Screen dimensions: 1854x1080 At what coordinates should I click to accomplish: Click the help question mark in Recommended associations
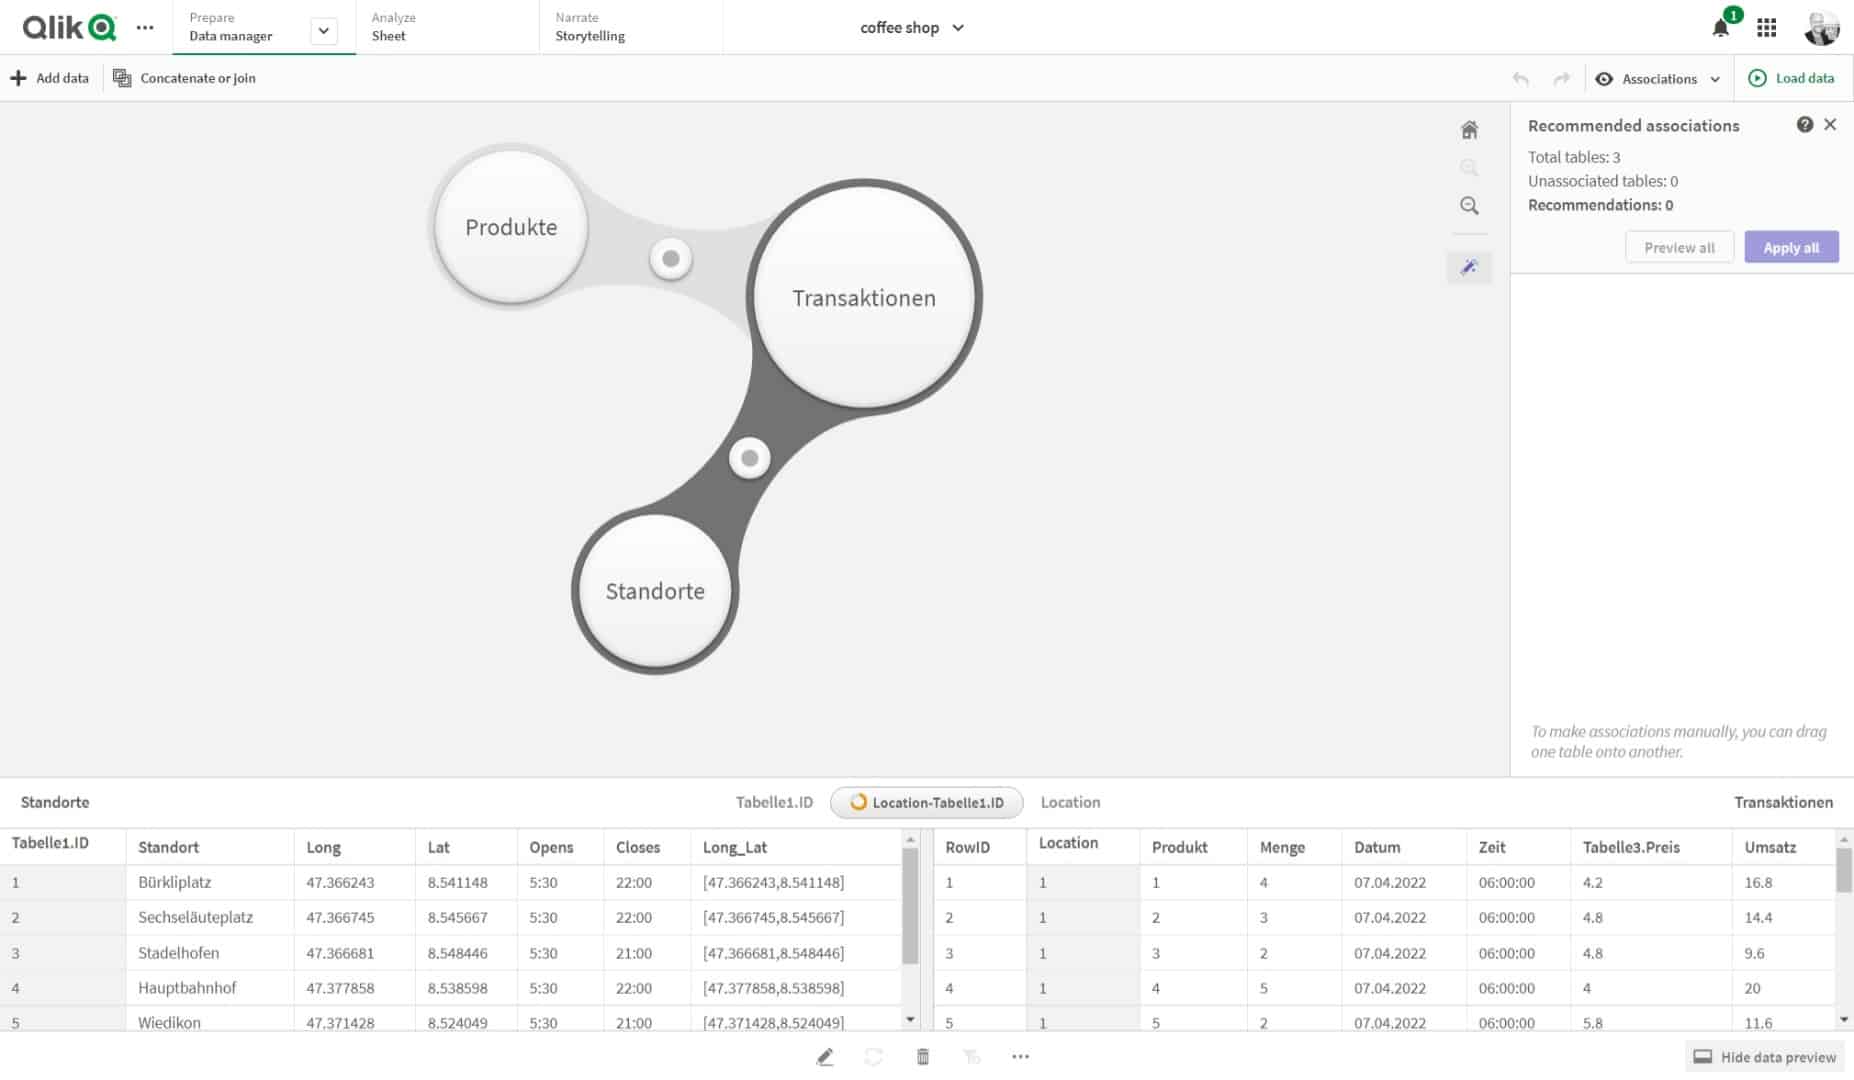(x=1805, y=124)
